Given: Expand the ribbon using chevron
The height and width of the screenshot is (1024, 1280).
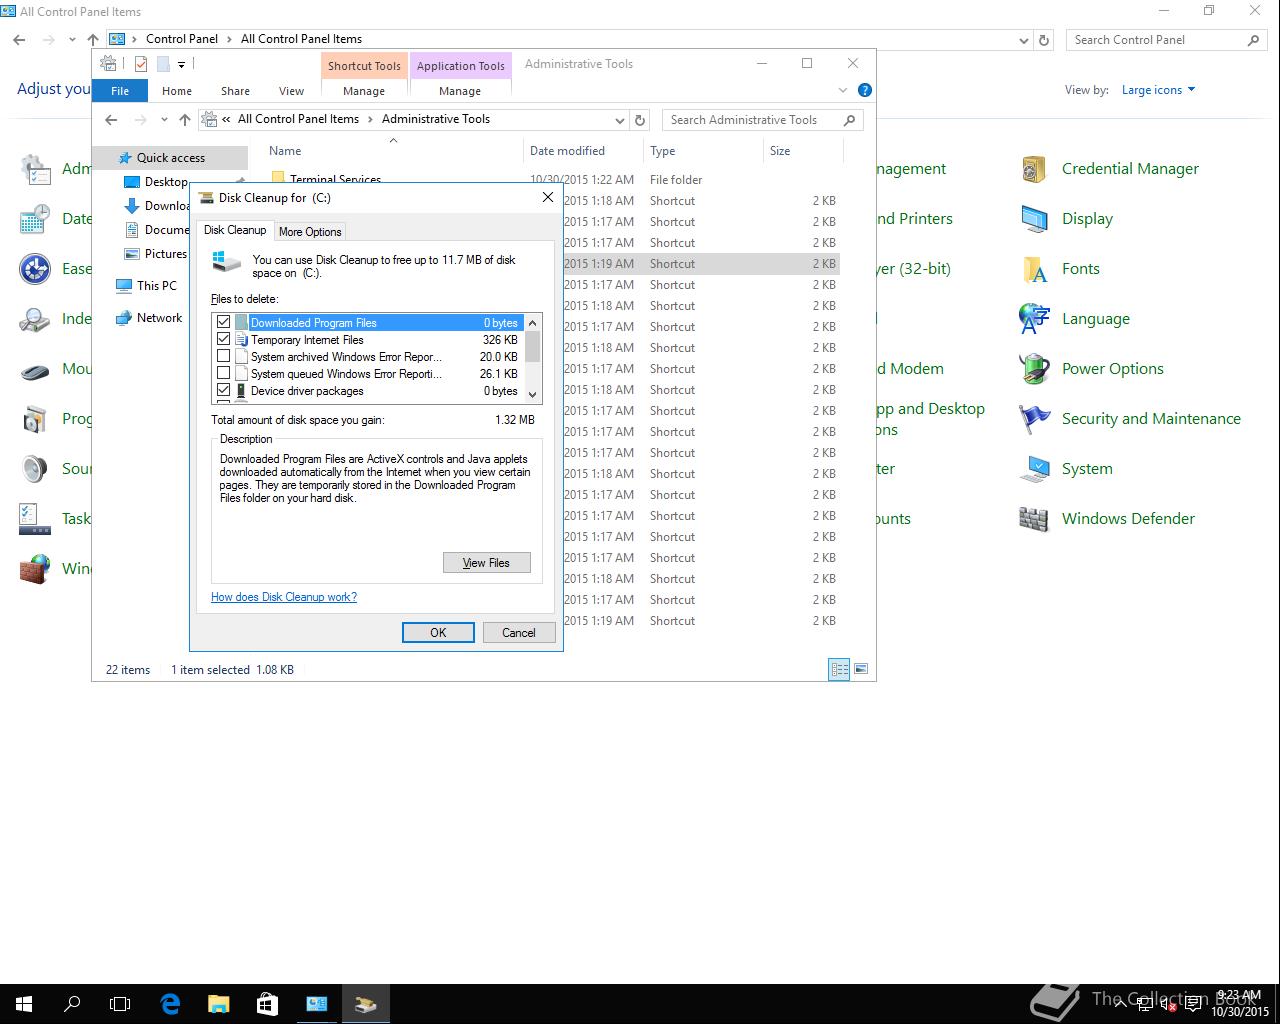Looking at the screenshot, I should pyautogui.click(x=842, y=90).
